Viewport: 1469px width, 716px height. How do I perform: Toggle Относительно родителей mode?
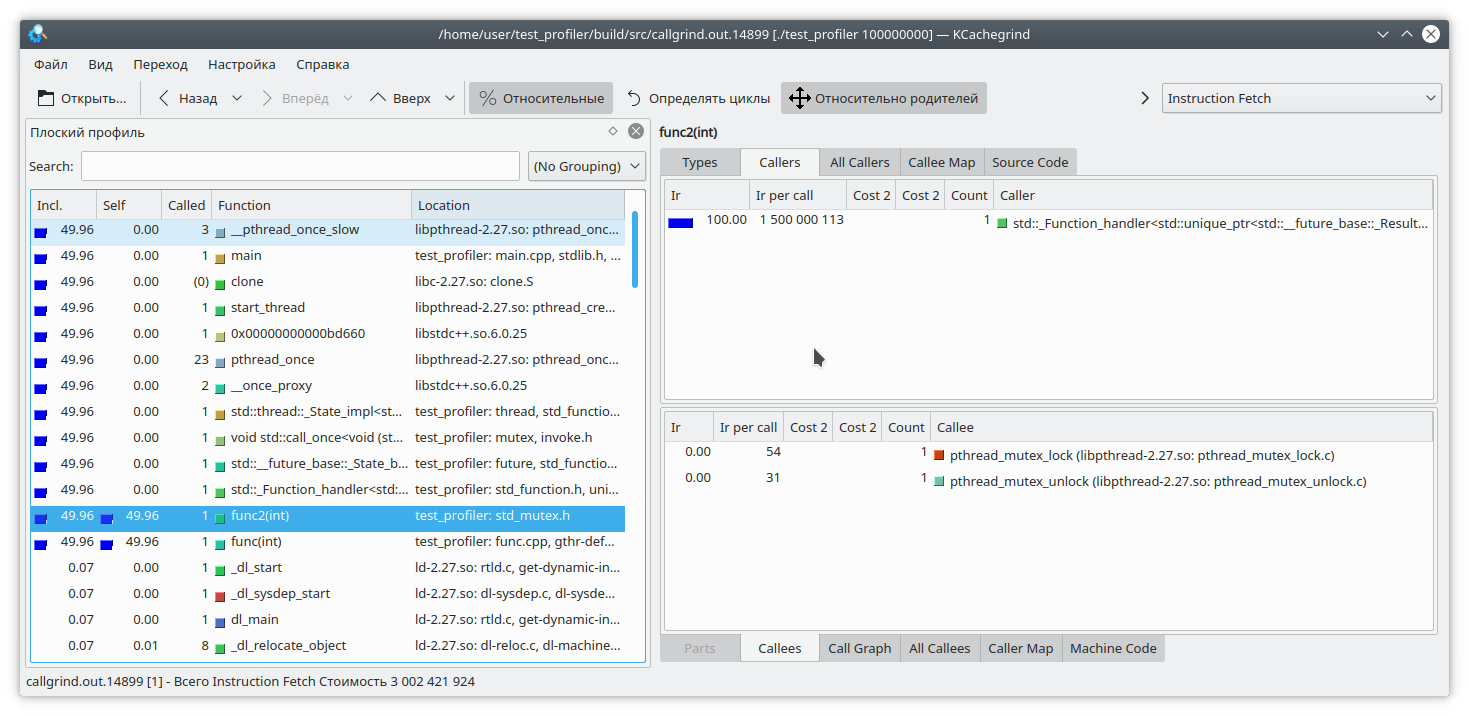(x=884, y=98)
